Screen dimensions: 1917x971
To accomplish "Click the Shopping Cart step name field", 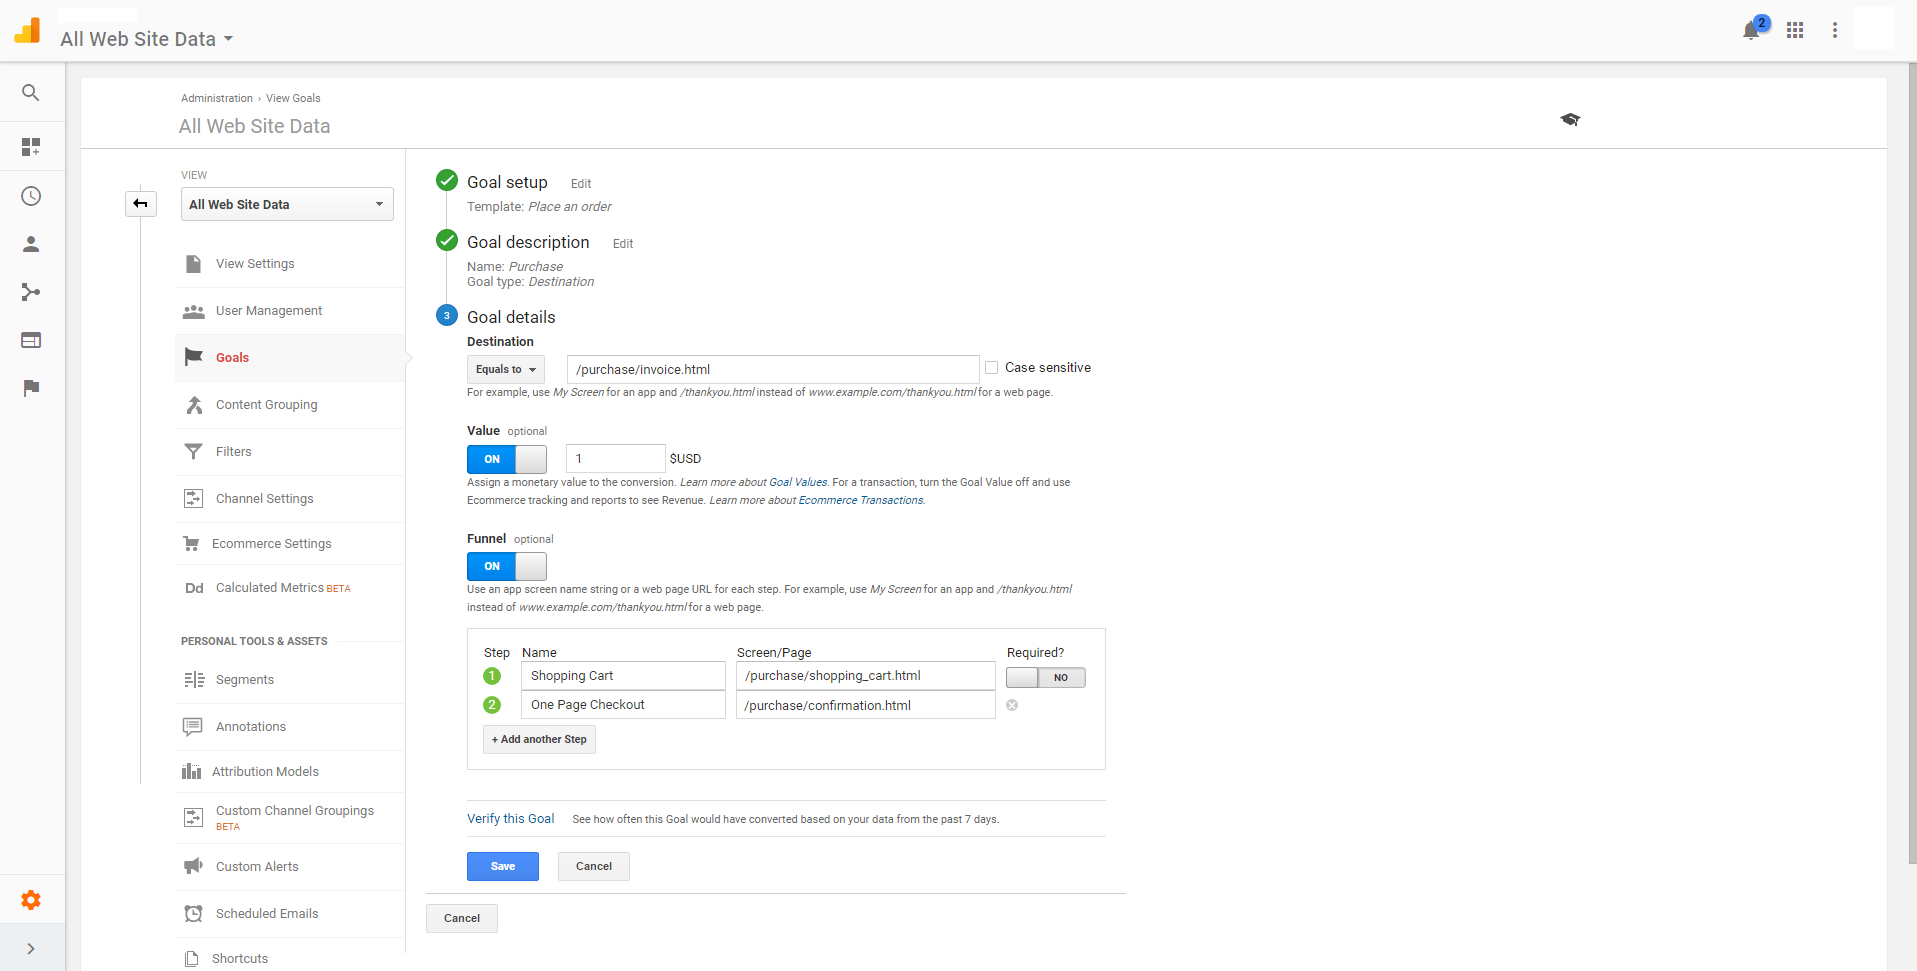I will pos(623,676).
